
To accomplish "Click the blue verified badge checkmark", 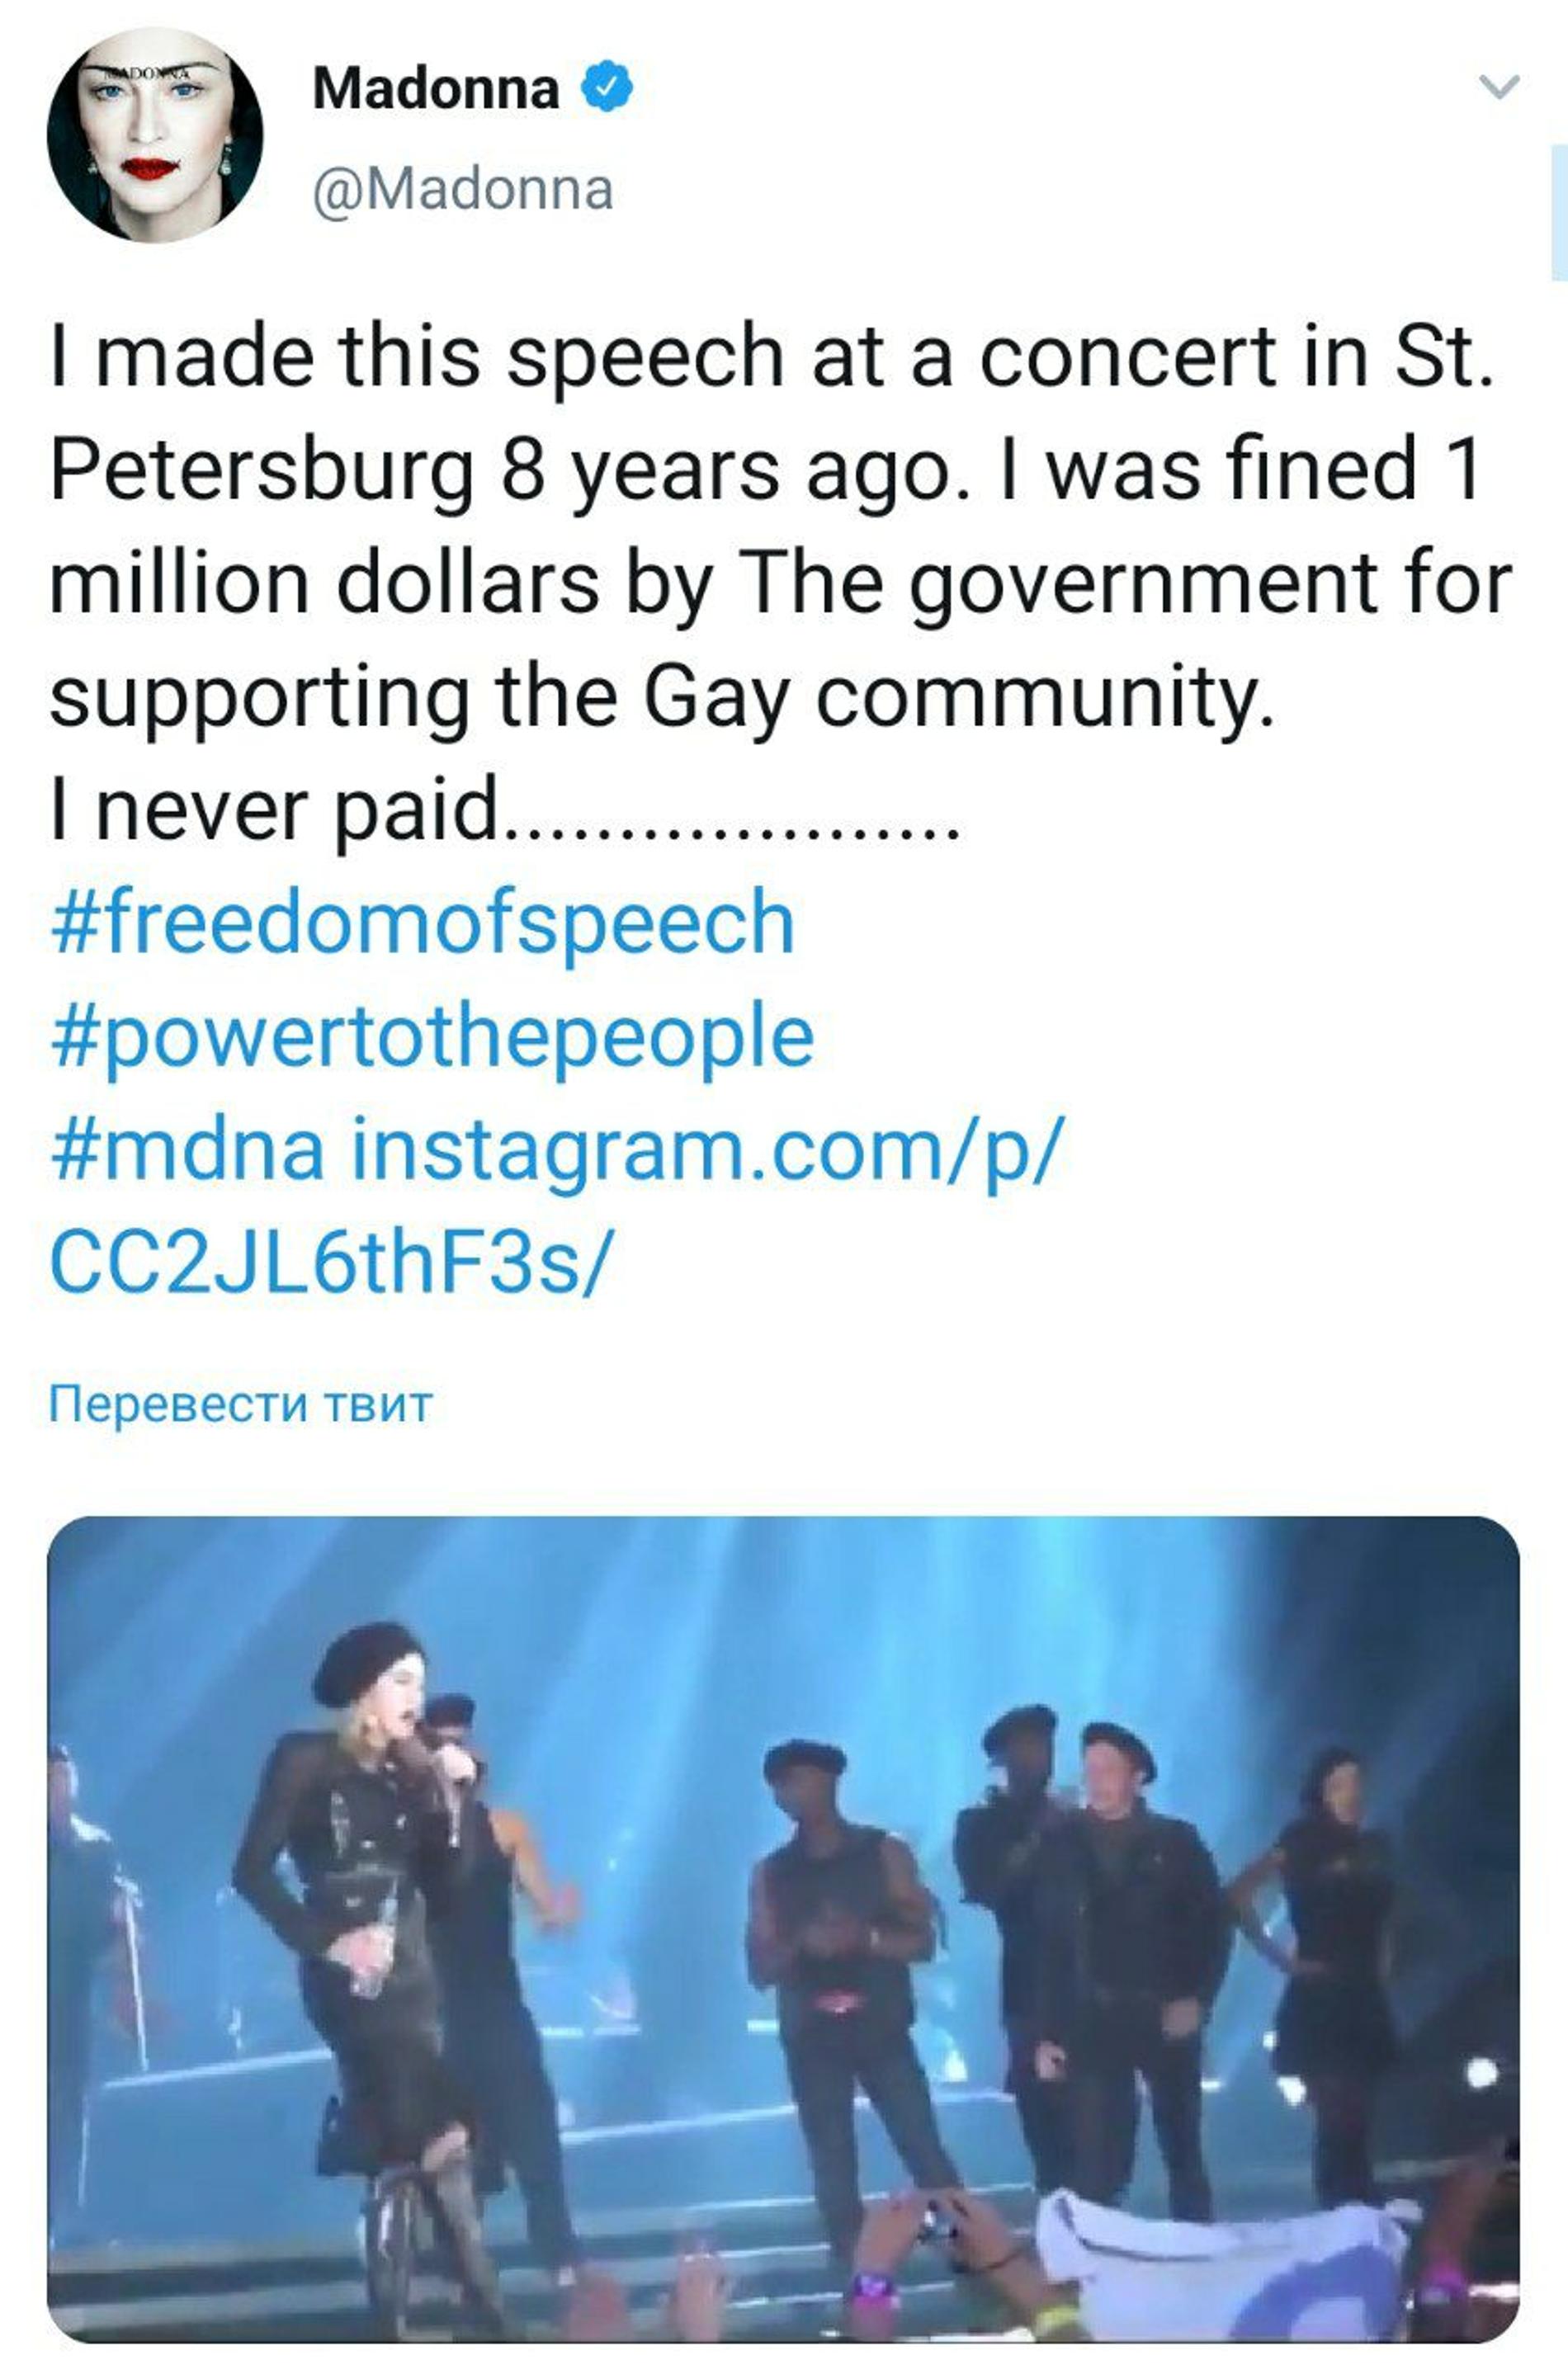I will point(607,88).
